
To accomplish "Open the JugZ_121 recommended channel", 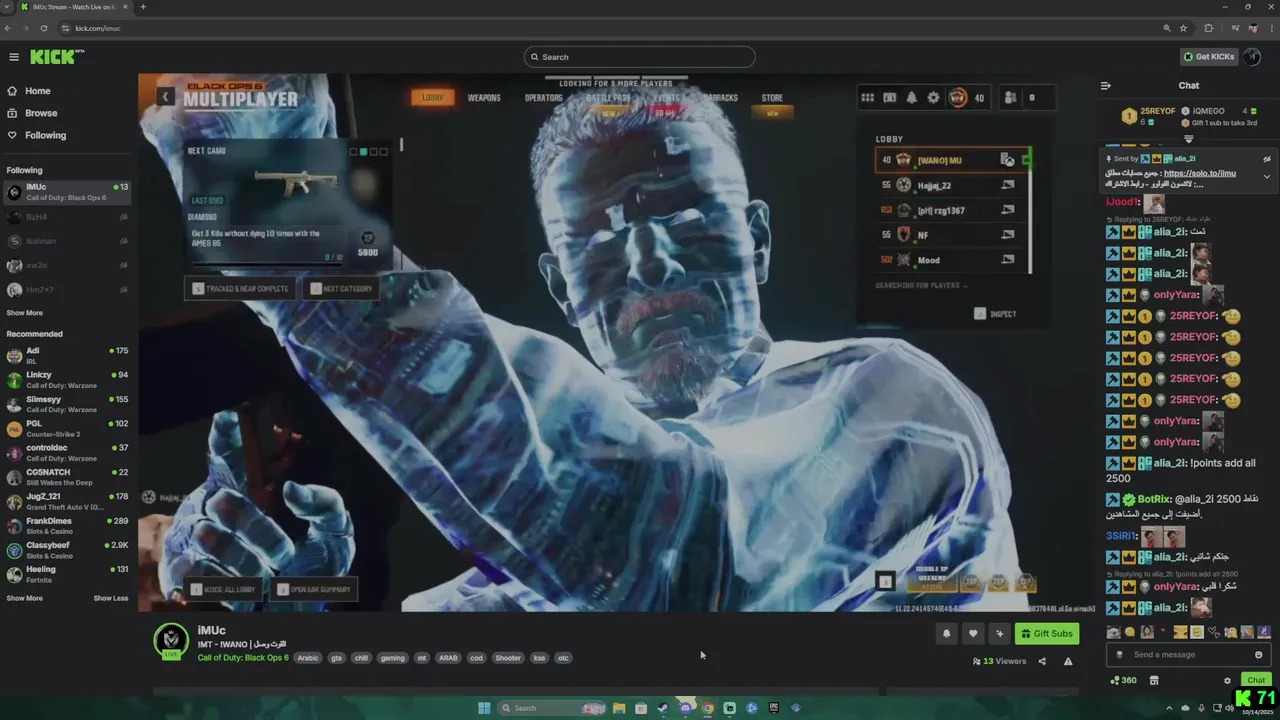I will (68, 501).
